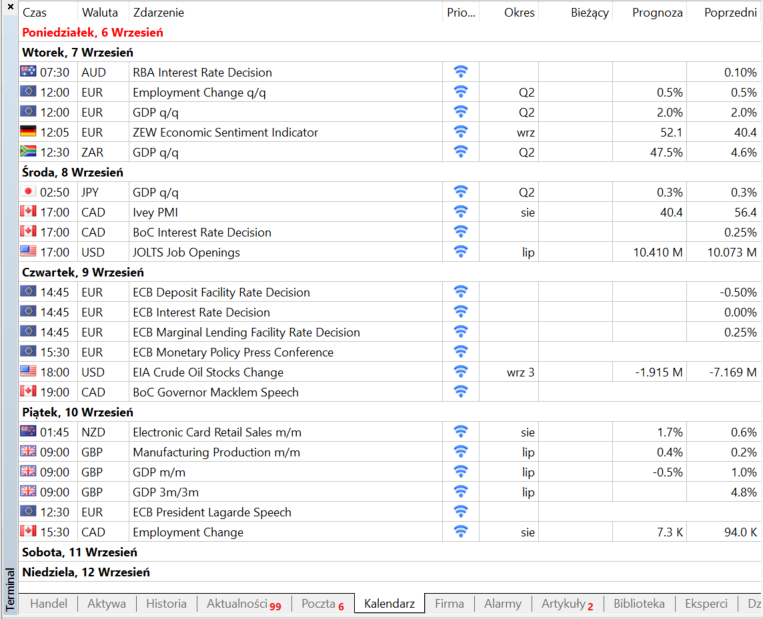Click the South African flag in ZAR GDP row
This screenshot has width=763, height=619.
click(x=28, y=151)
